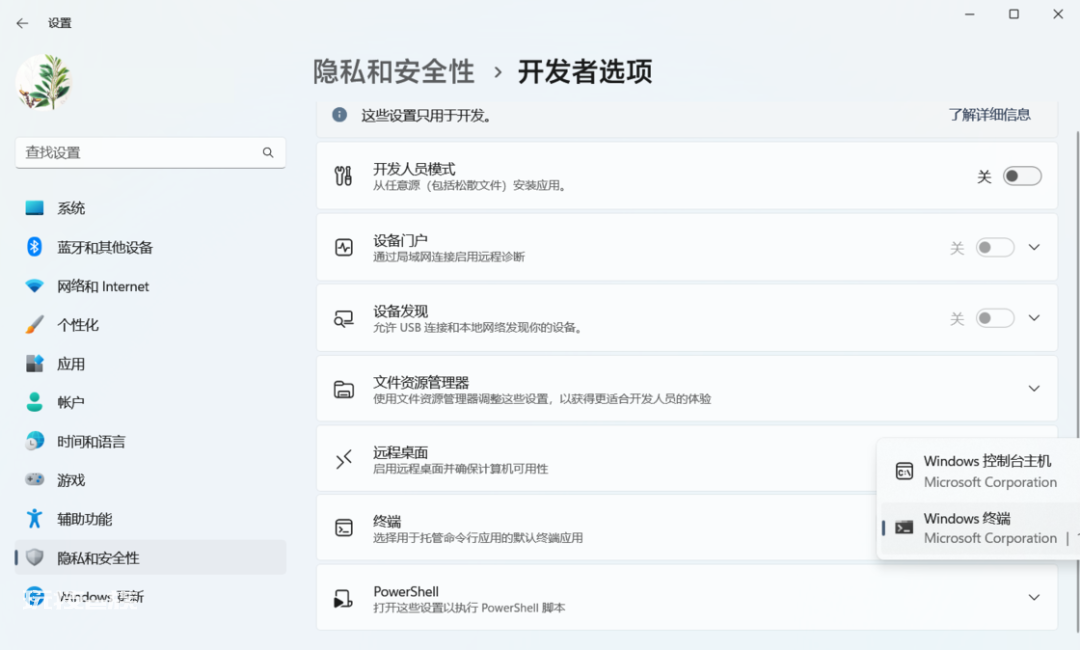Toggle the 设备门户 switch
This screenshot has height=650, width=1080.
[995, 247]
